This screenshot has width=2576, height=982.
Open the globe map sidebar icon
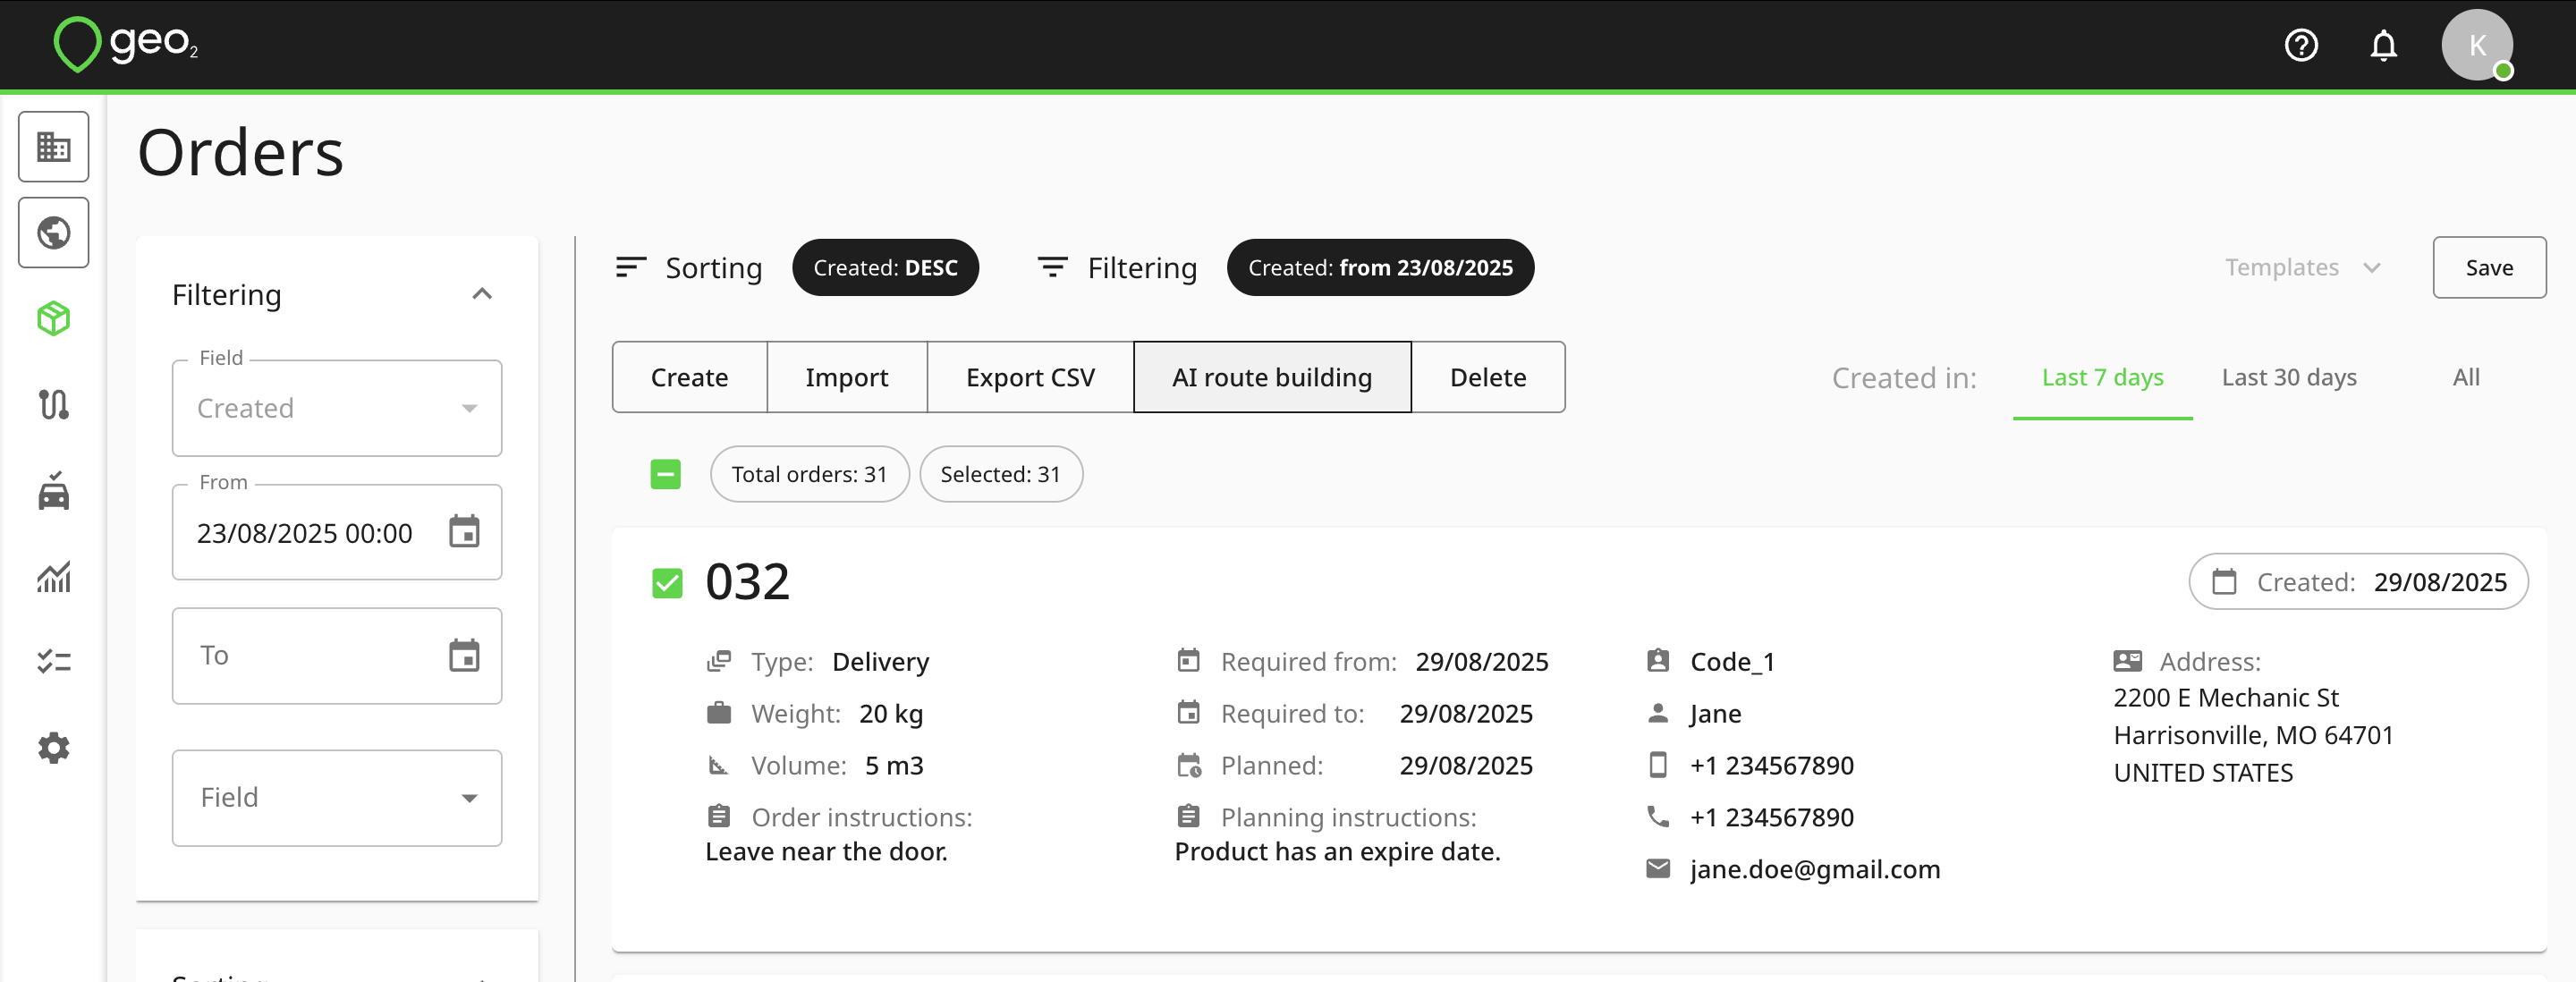pyautogui.click(x=54, y=233)
